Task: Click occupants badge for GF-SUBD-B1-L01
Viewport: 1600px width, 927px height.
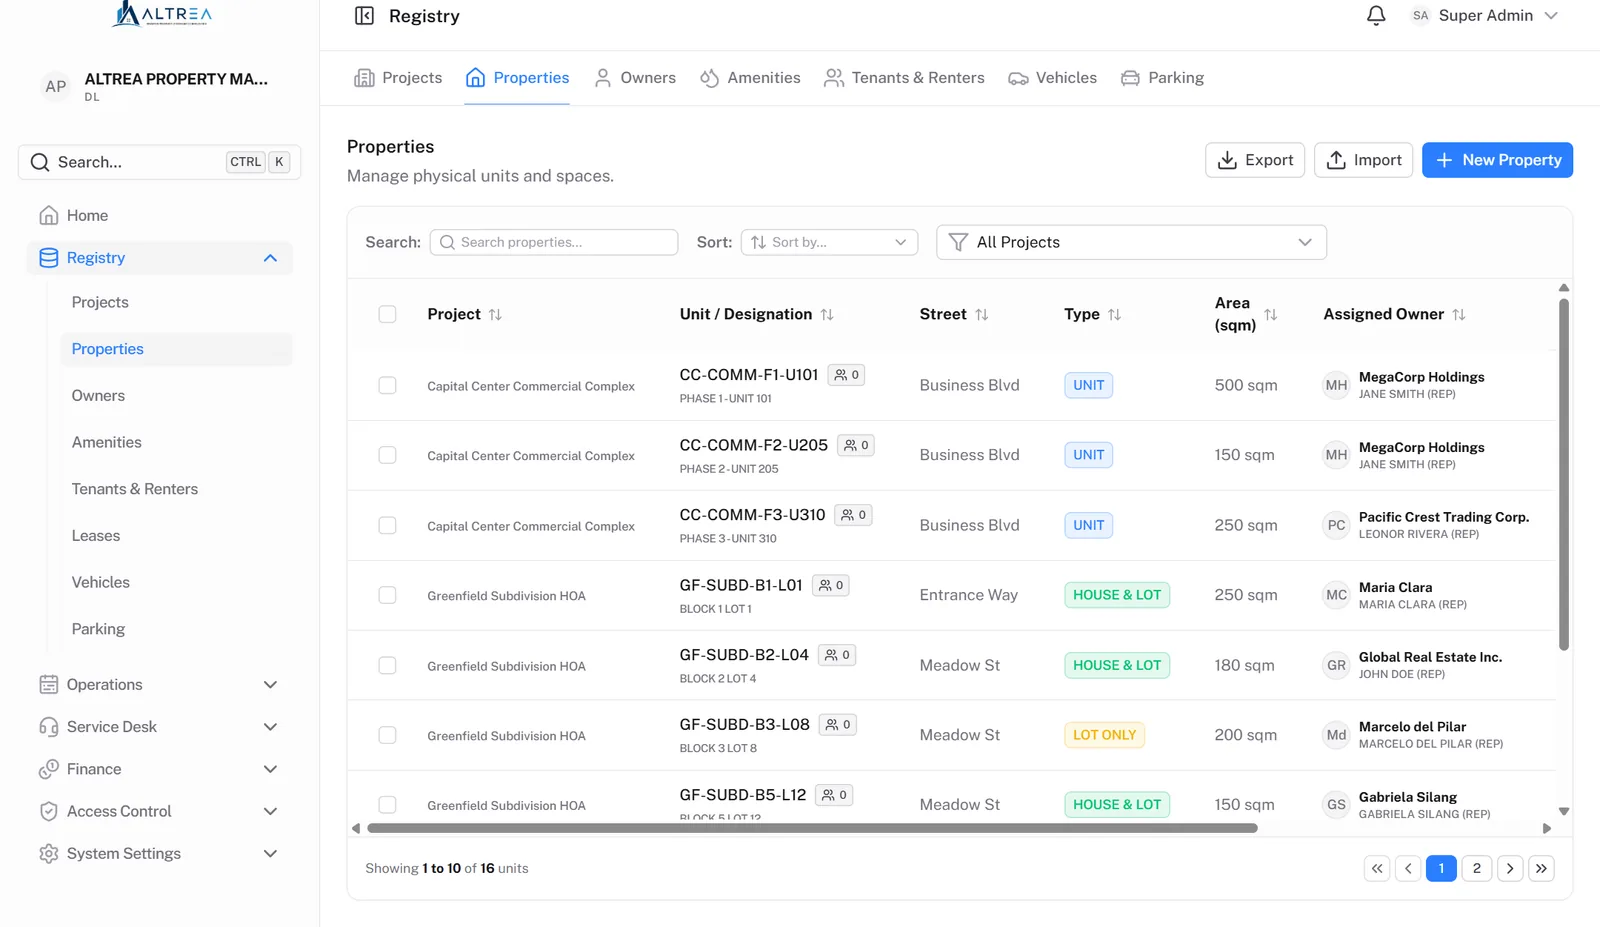Action: point(830,585)
